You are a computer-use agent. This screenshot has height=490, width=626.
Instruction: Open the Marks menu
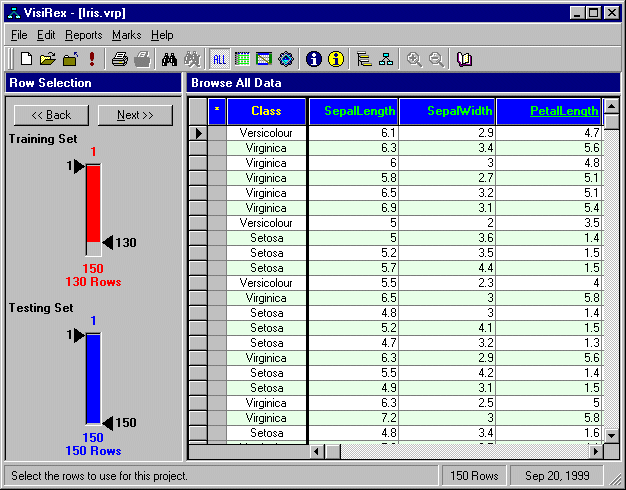(127, 35)
